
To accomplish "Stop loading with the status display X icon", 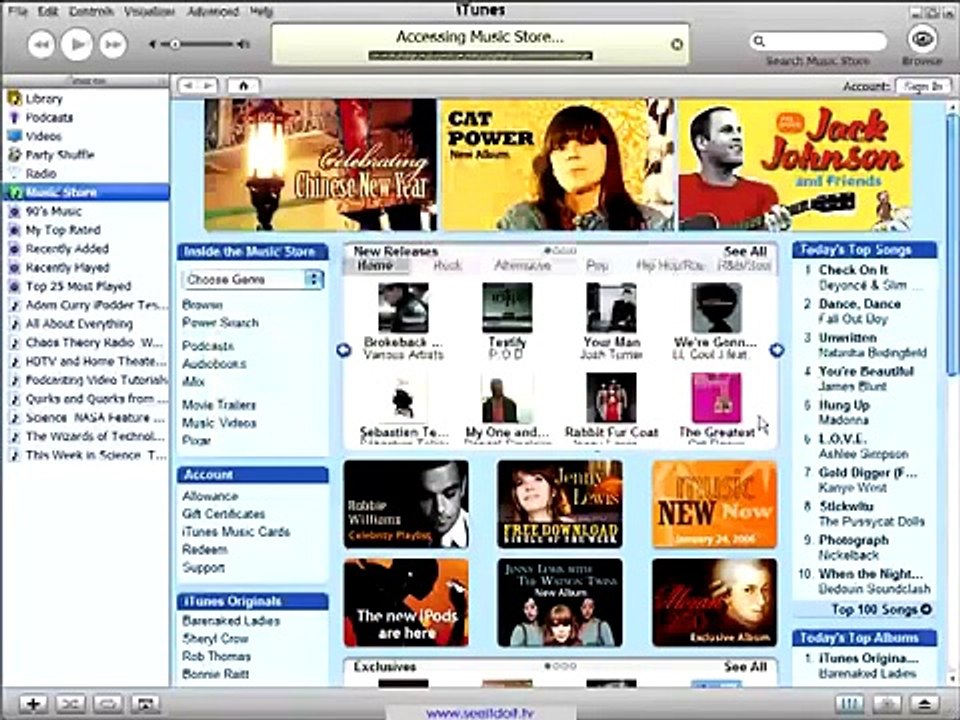I will click(x=677, y=44).
